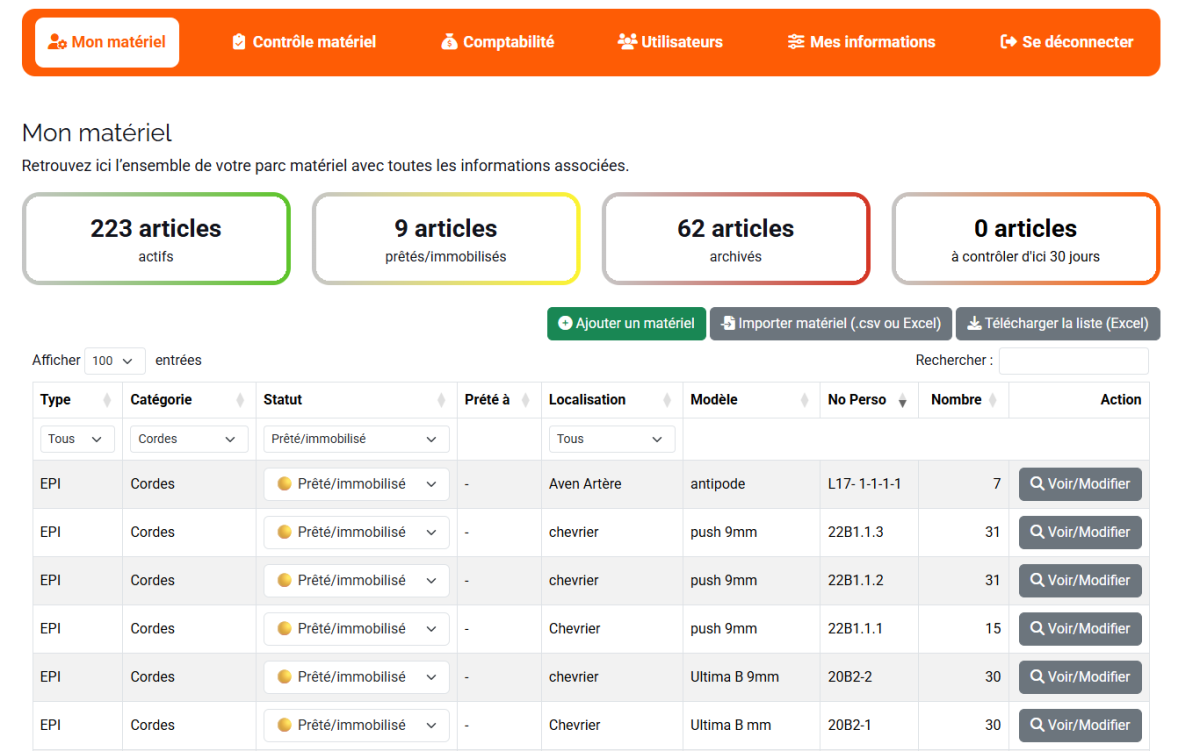Focus the Rechercher search field
This screenshot has width=1200, height=751.
point(1073,361)
